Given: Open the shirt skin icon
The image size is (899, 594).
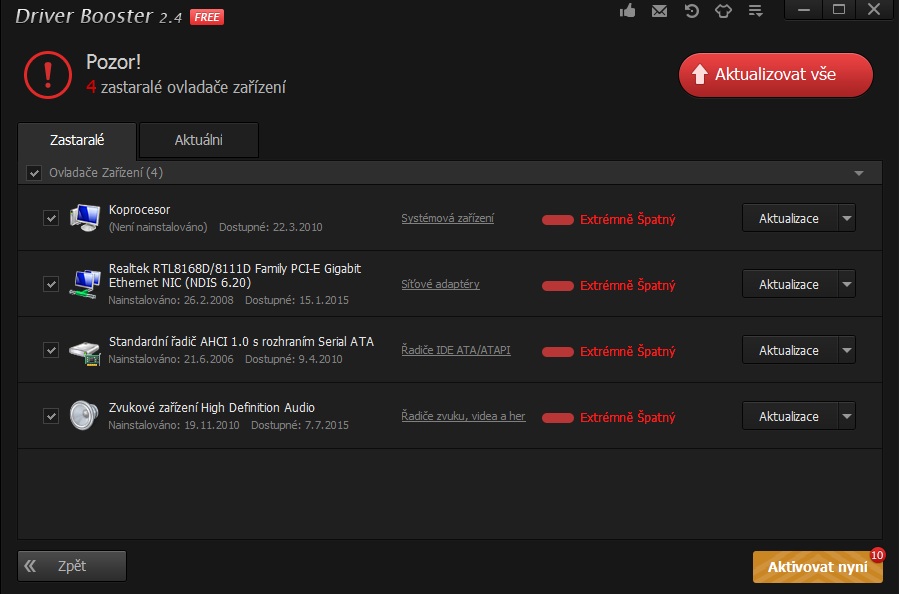Looking at the screenshot, I should pyautogui.click(x=723, y=11).
